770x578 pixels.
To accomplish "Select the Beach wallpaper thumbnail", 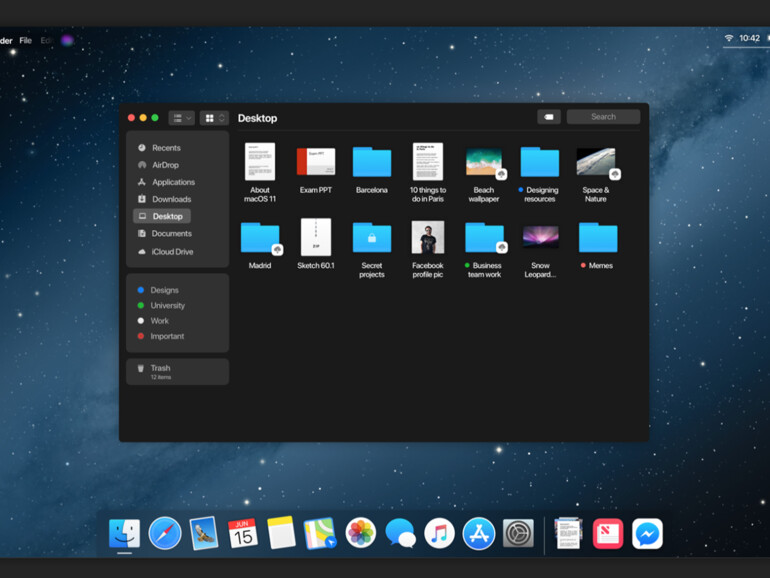I will click(484, 163).
